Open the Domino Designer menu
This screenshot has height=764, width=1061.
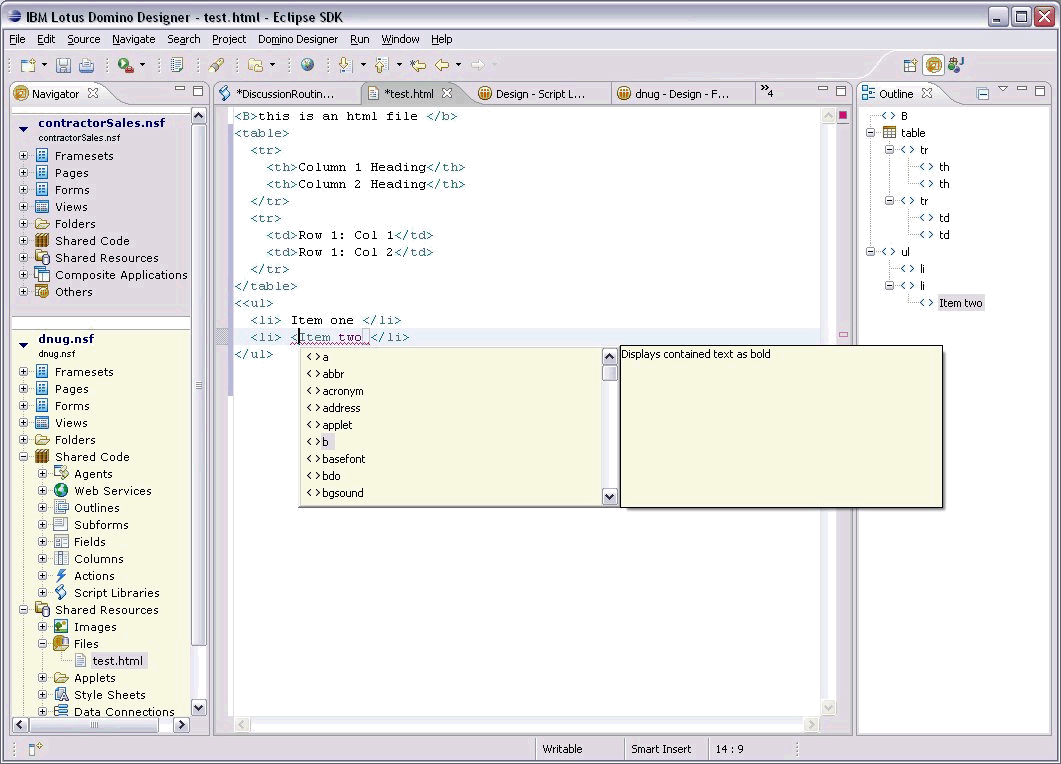click(x=298, y=39)
